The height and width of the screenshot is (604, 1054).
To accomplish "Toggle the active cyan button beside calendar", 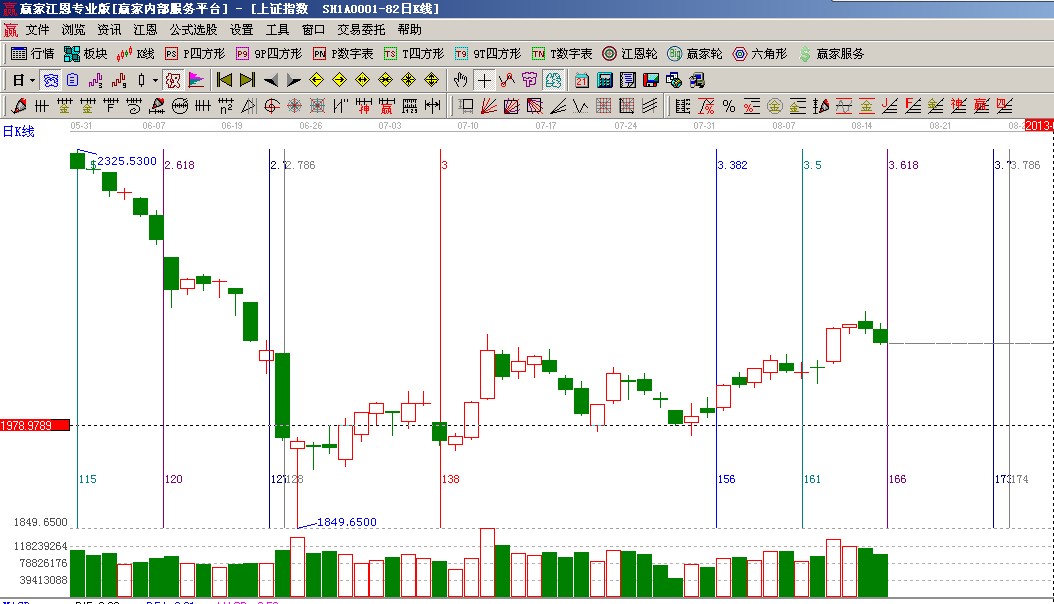I will click(x=553, y=80).
